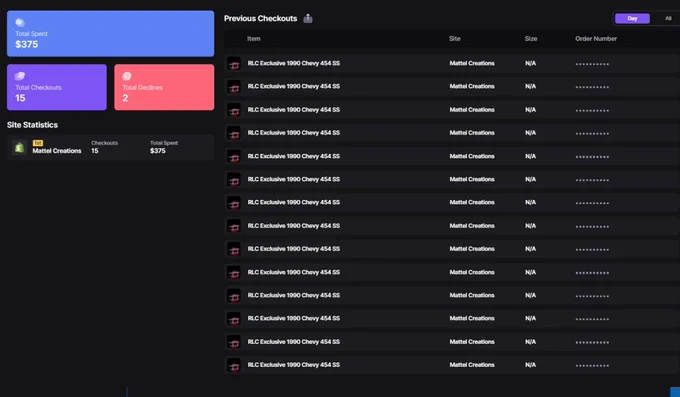Screen dimensions: 680x397
Task: Click the Shopify bag icon for Mattel Creations
Action: coord(19,148)
